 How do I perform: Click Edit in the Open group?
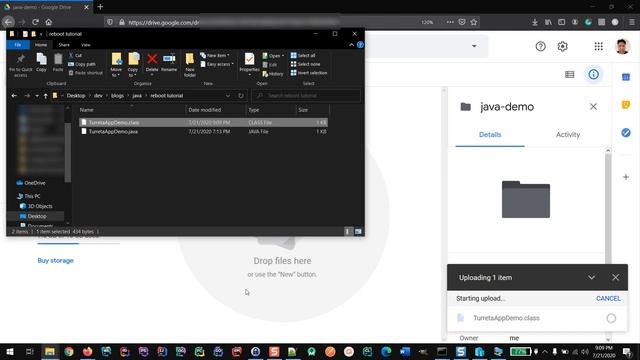coord(270,64)
